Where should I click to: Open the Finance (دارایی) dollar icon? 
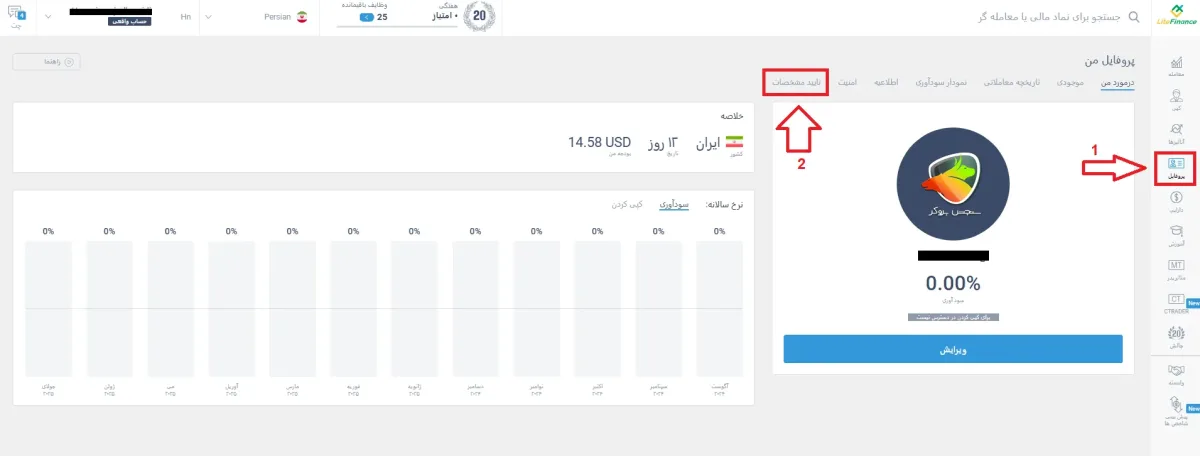click(1175, 203)
